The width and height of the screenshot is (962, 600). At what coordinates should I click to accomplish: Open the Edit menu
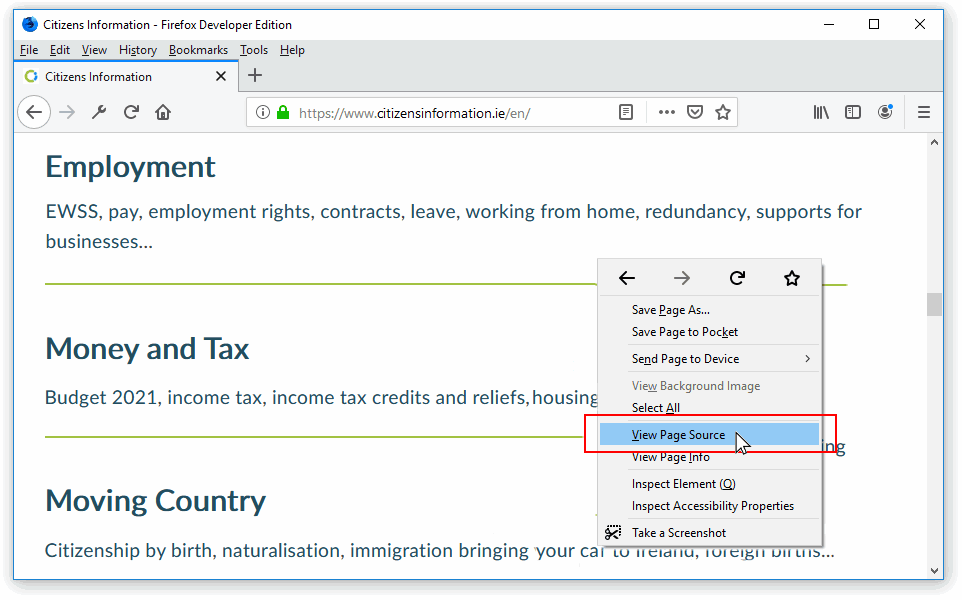click(60, 50)
